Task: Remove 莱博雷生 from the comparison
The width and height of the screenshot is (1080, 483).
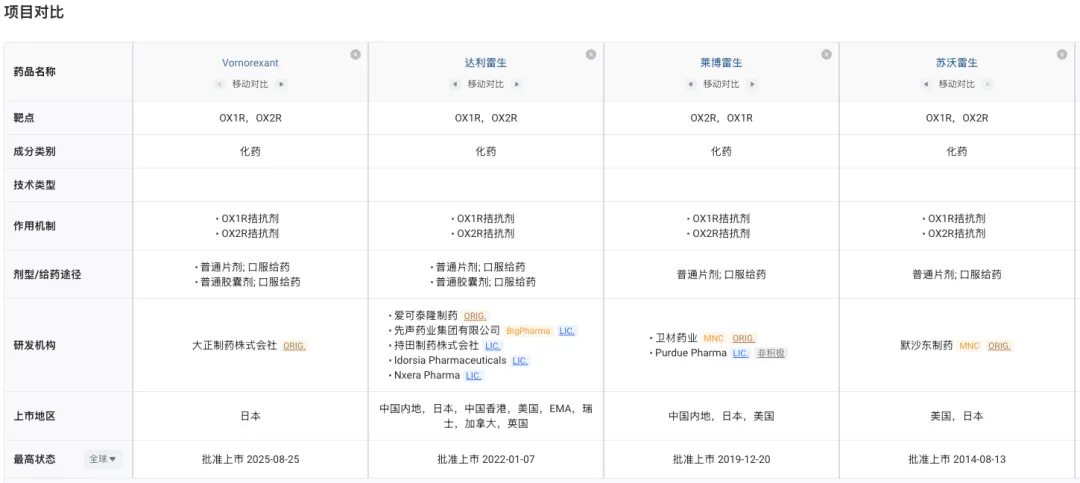Action: click(x=826, y=55)
